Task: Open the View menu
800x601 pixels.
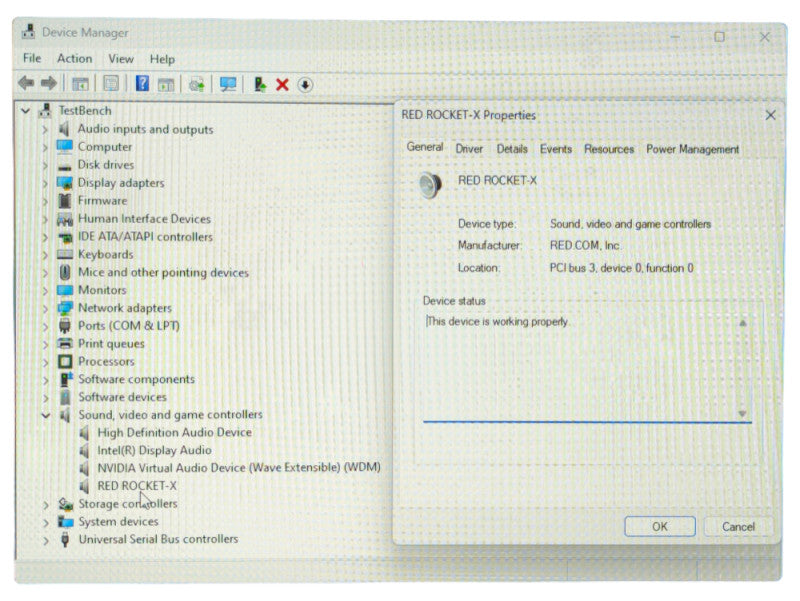Action: (x=121, y=59)
